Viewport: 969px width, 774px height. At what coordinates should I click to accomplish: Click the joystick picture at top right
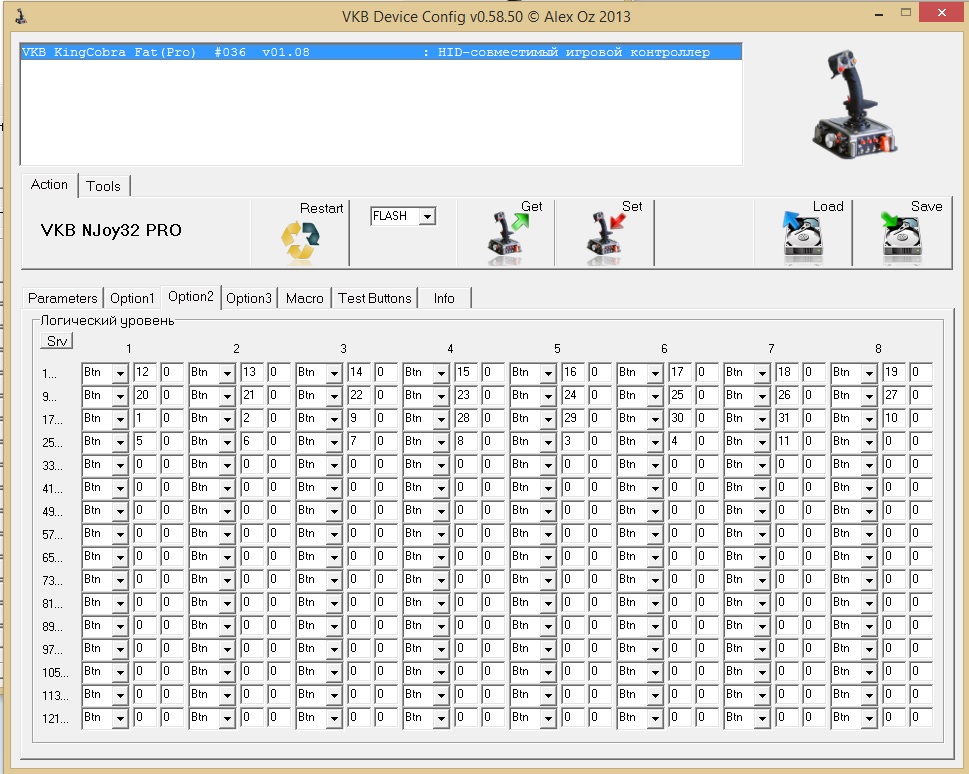[x=856, y=103]
